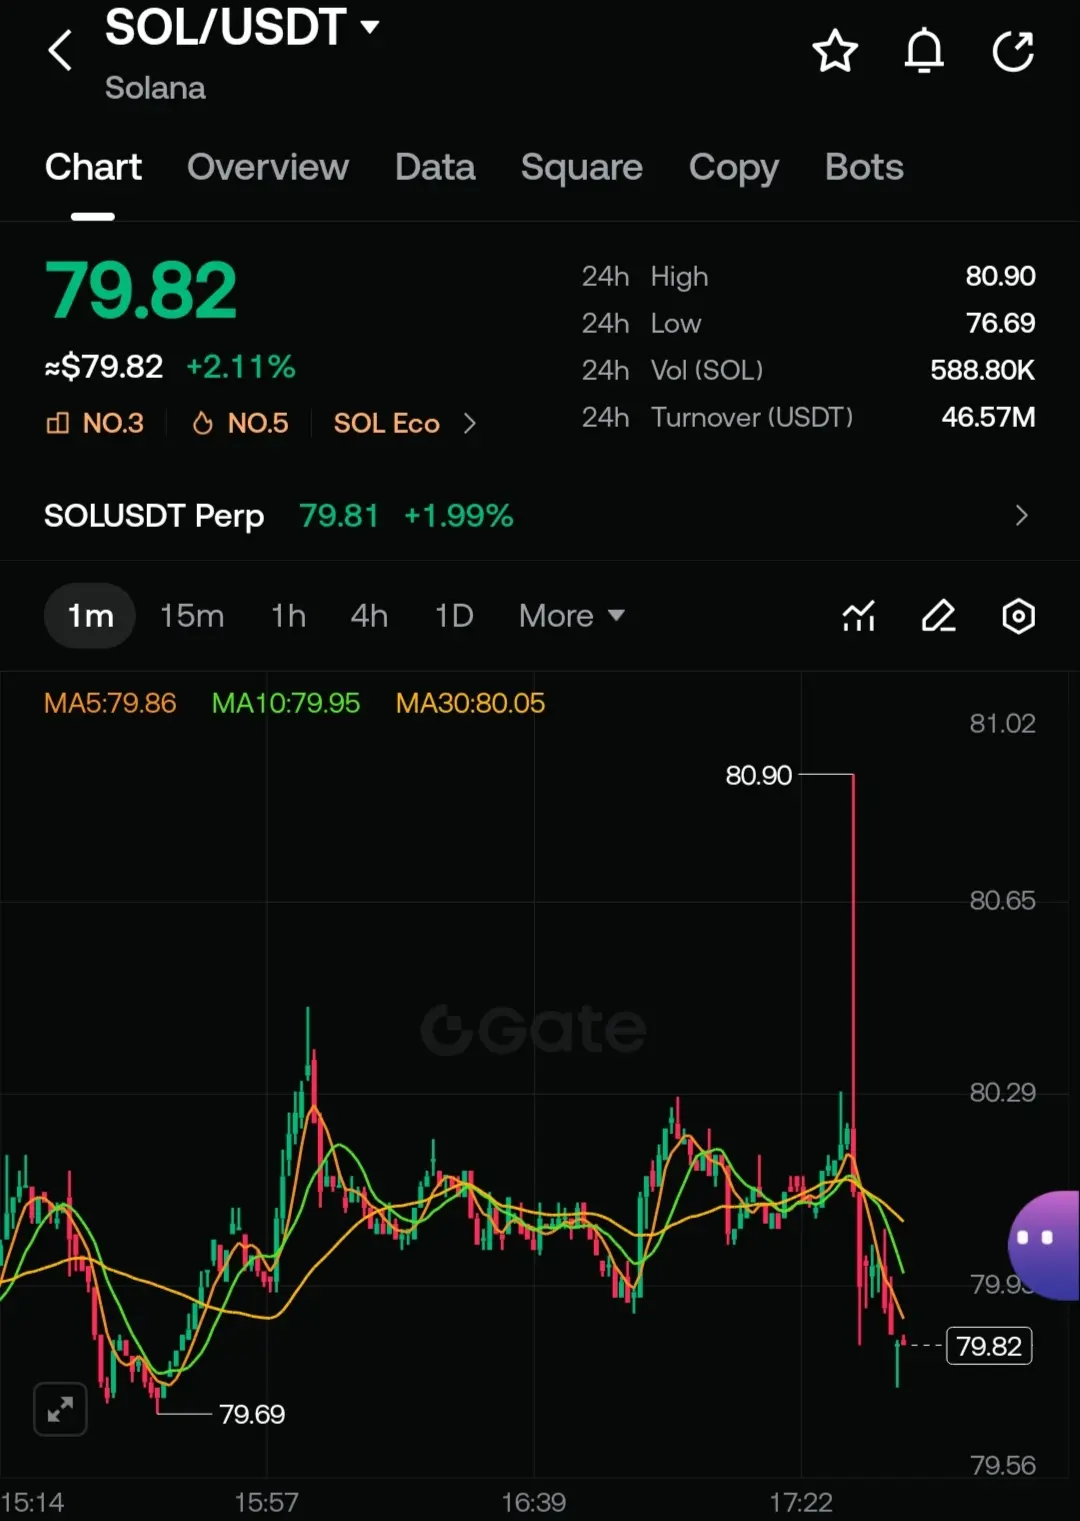The height and width of the screenshot is (1521, 1080).
Task: Open the purple assistant bubble
Action: pos(1044,1245)
